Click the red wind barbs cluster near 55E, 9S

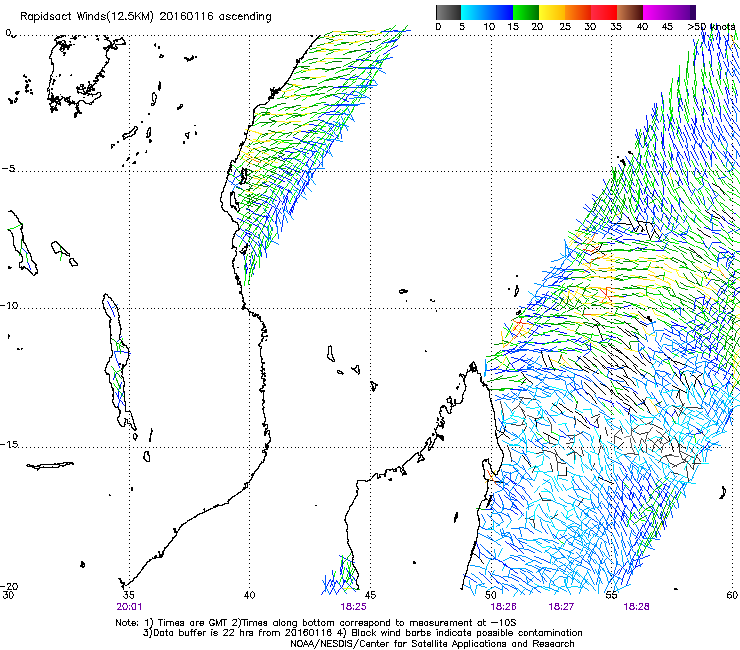605,294
